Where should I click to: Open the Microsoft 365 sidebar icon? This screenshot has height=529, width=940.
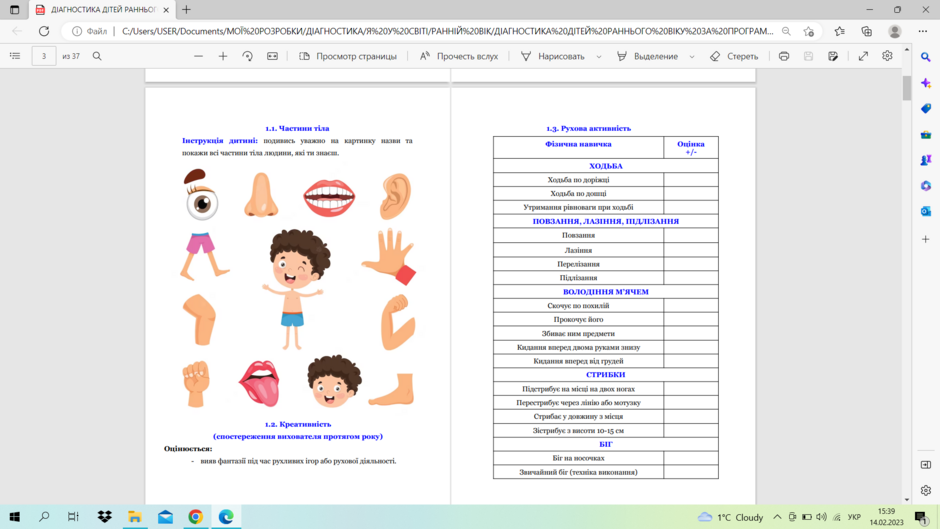click(x=926, y=186)
